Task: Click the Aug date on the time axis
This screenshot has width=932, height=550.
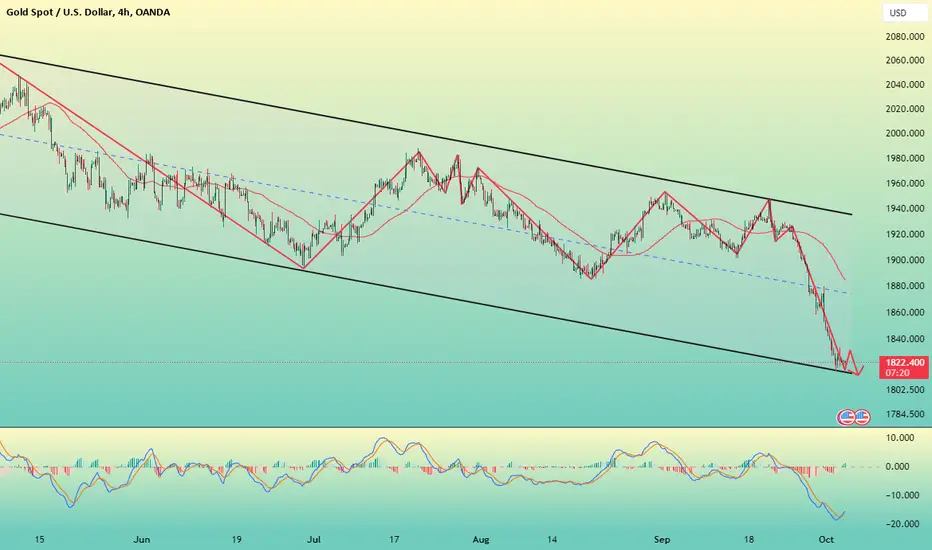Action: coord(481,540)
